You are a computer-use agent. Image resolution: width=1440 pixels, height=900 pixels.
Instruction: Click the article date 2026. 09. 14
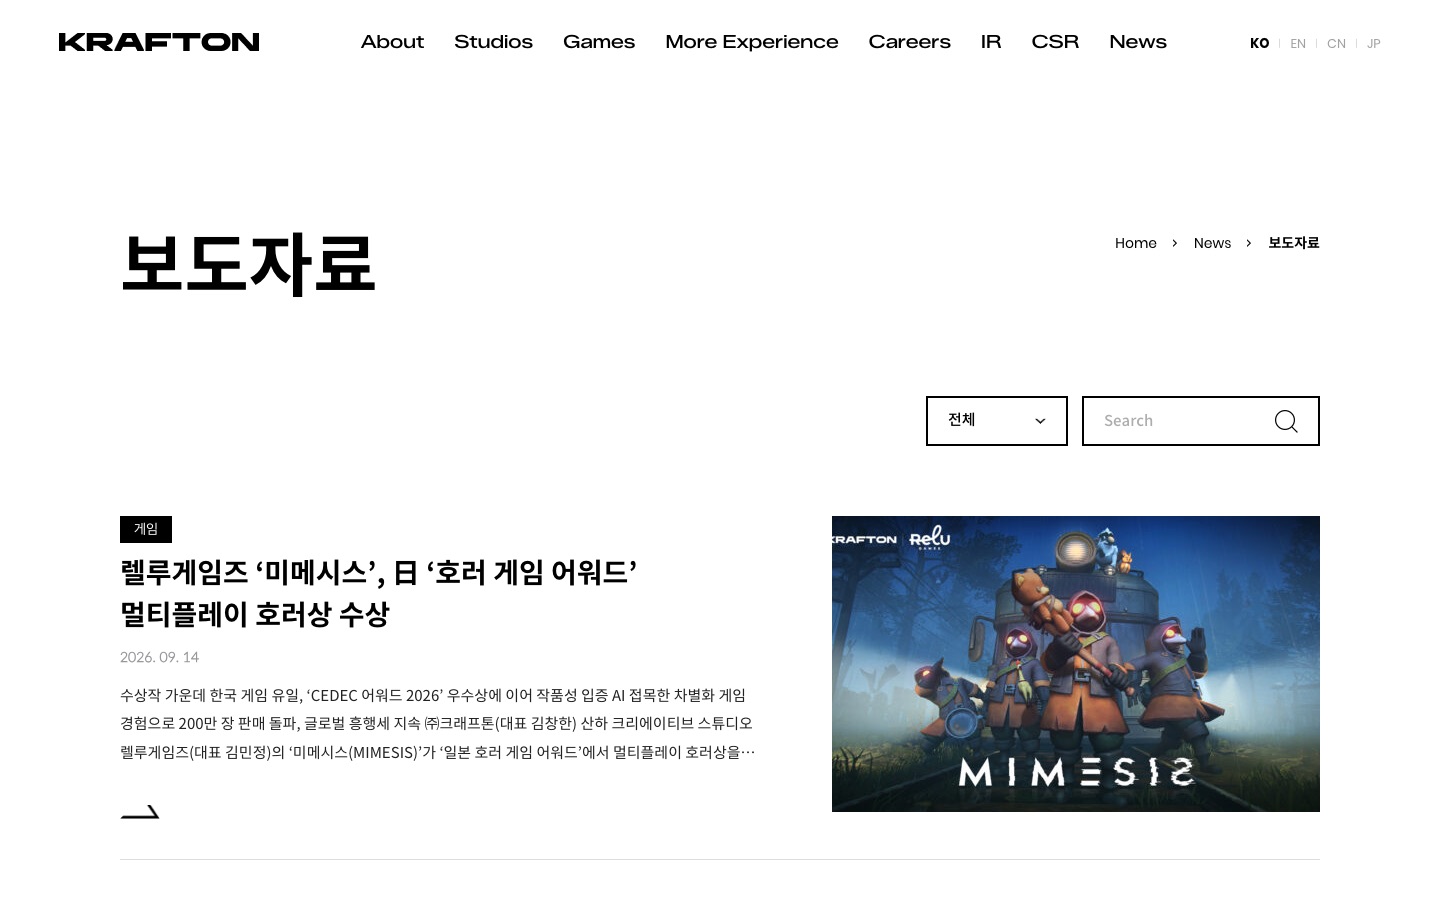159,657
